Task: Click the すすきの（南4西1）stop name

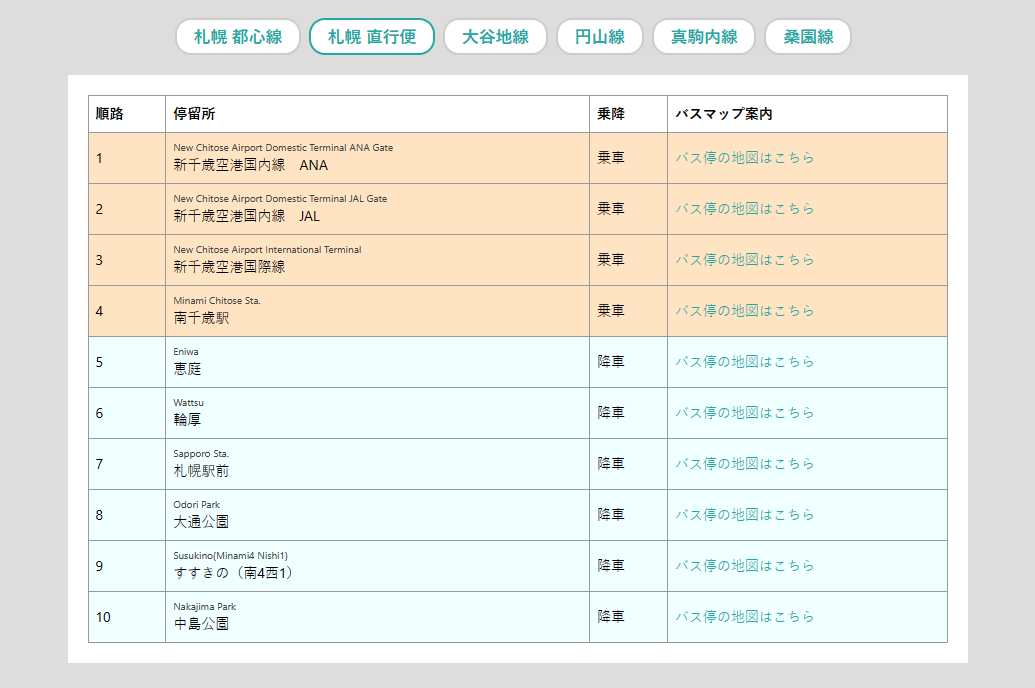Action: click(x=234, y=573)
